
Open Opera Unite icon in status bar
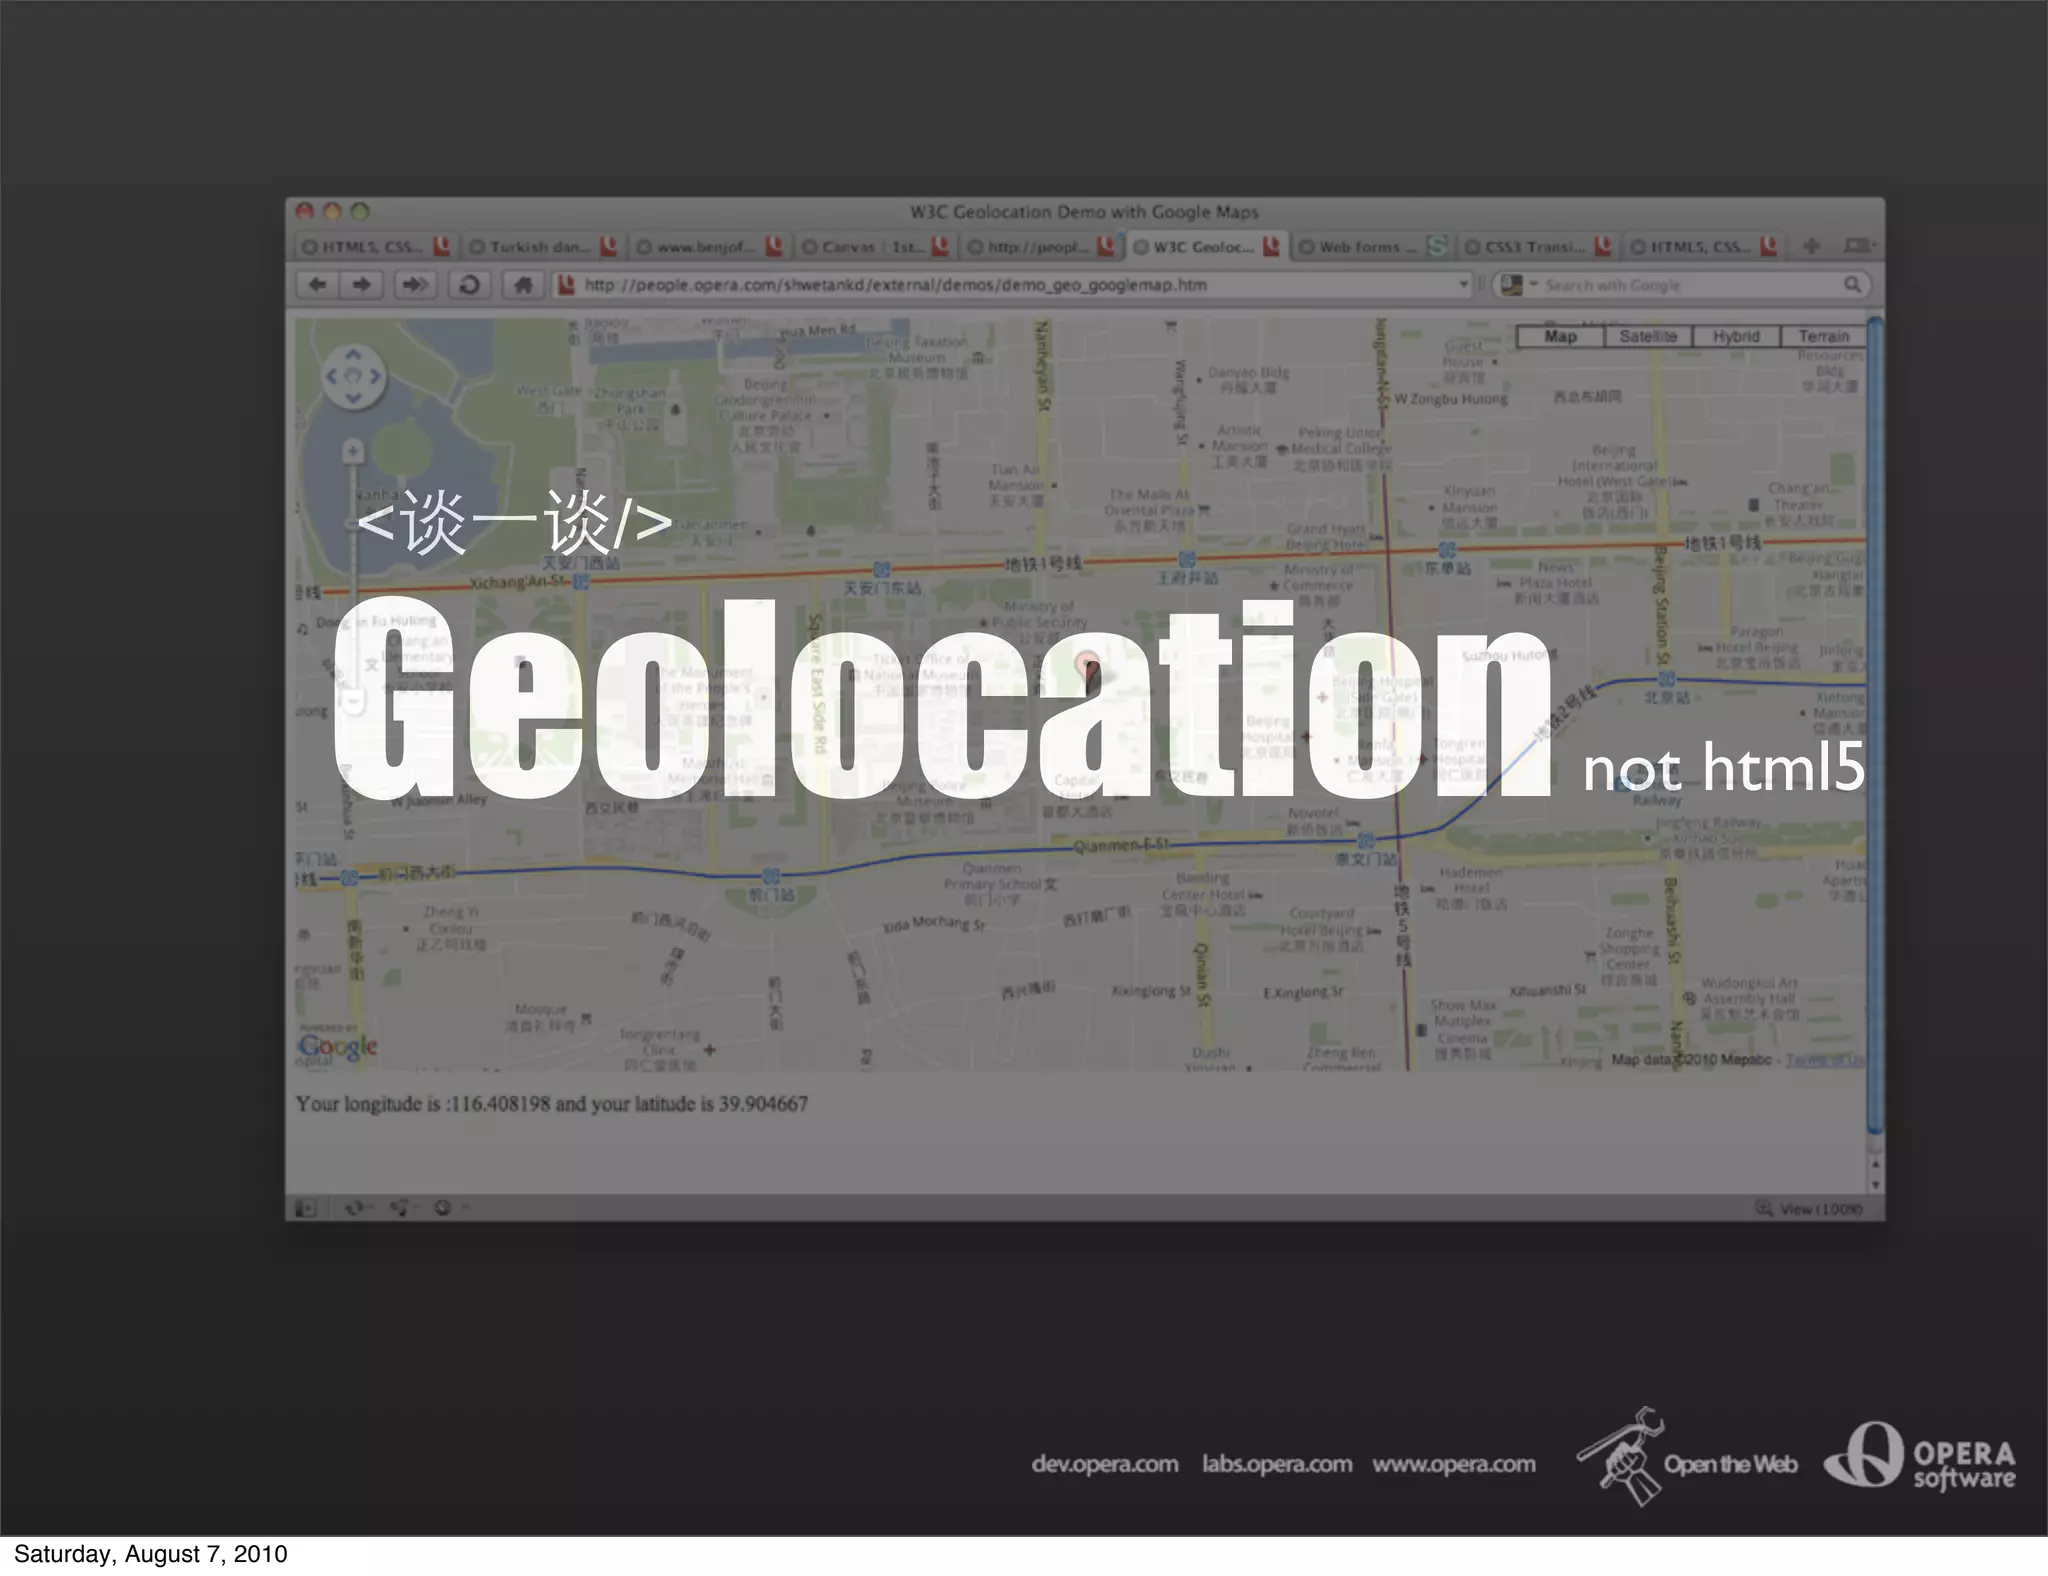tap(401, 1208)
